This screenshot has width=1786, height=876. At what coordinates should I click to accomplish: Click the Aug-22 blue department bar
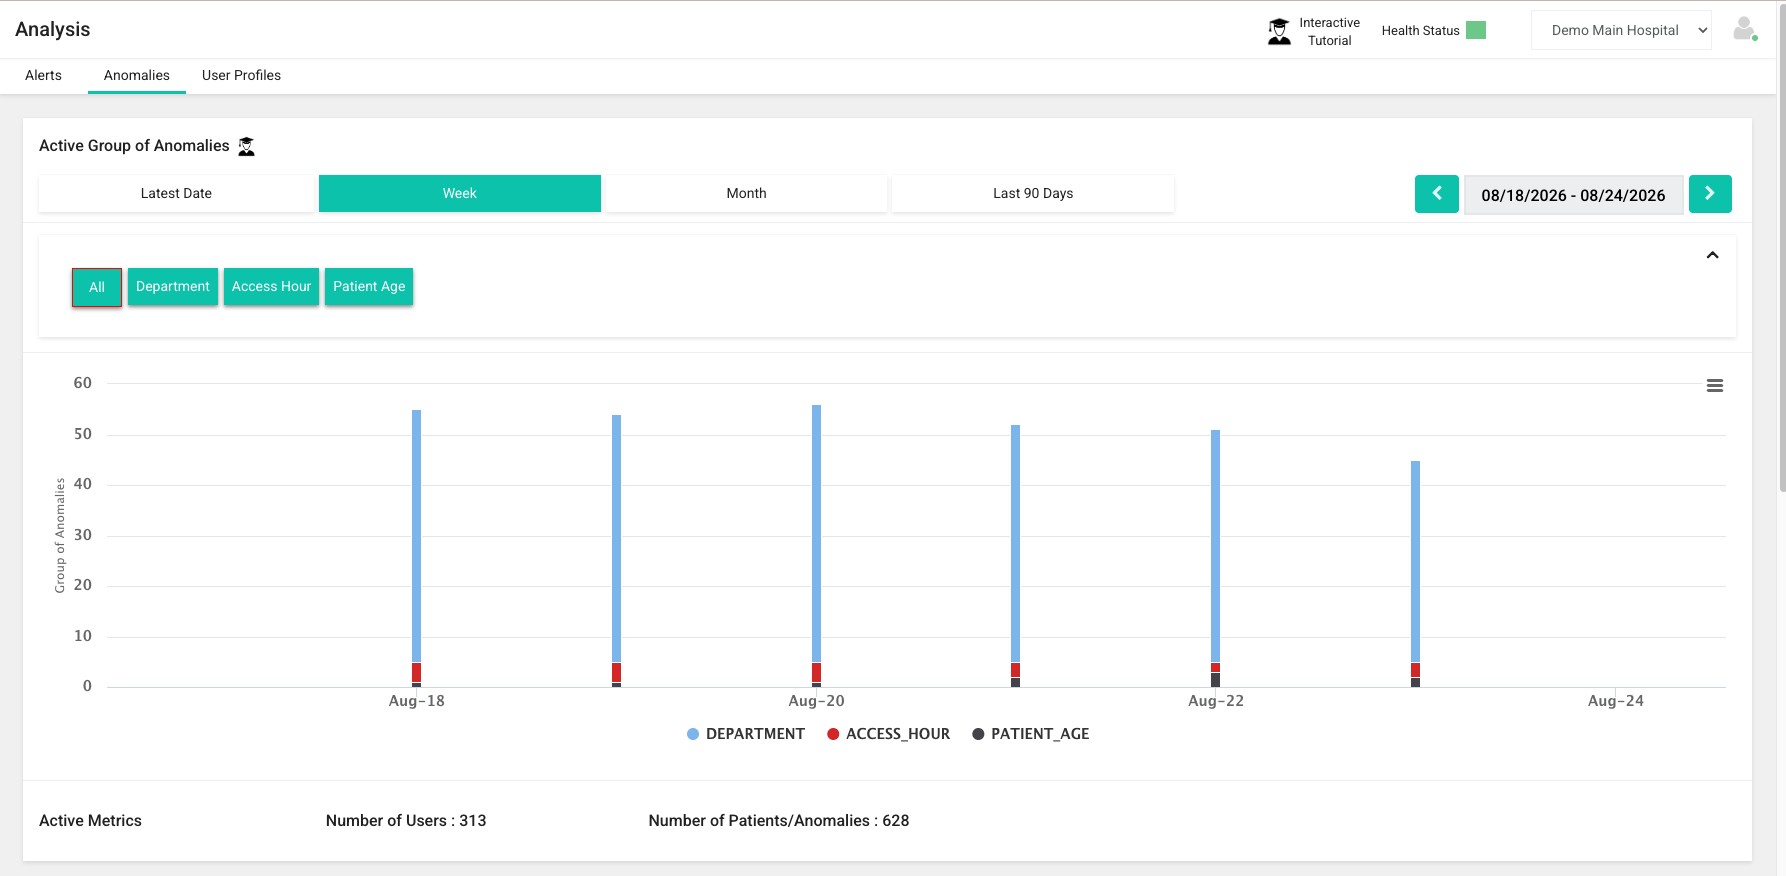tap(1215, 546)
